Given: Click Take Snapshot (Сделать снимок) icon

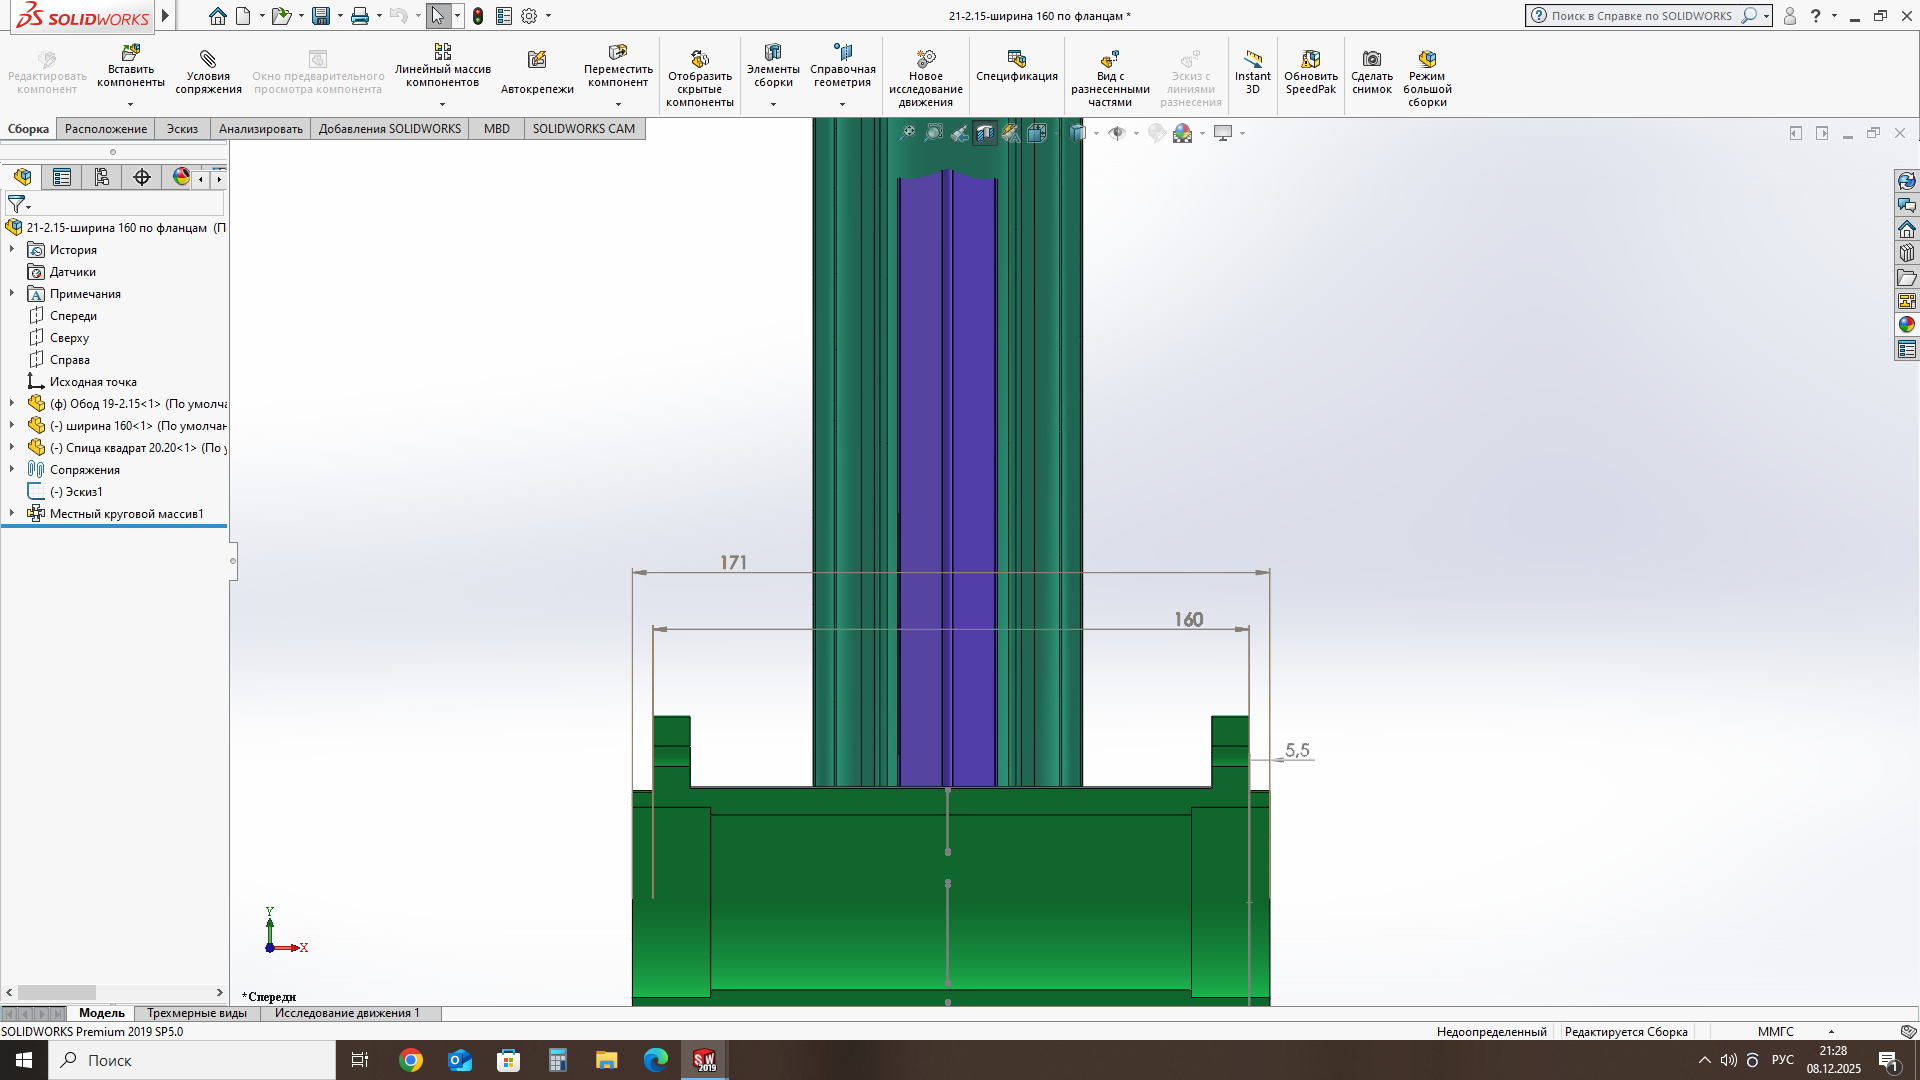Looking at the screenshot, I should coord(1371,69).
